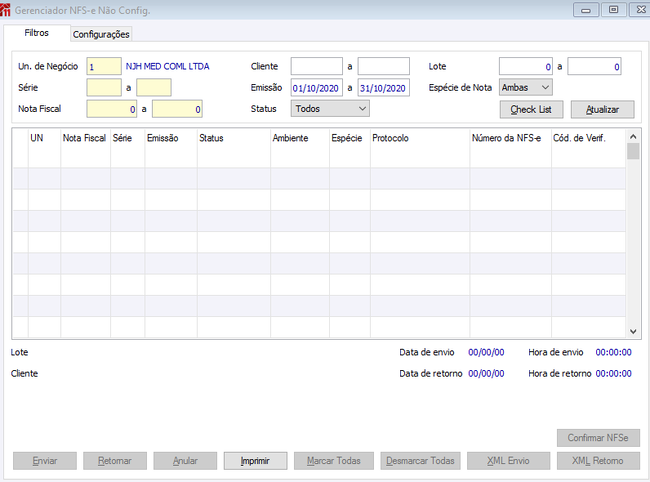
Task: Open the Status dropdown showing Todos
Action: pos(330,109)
